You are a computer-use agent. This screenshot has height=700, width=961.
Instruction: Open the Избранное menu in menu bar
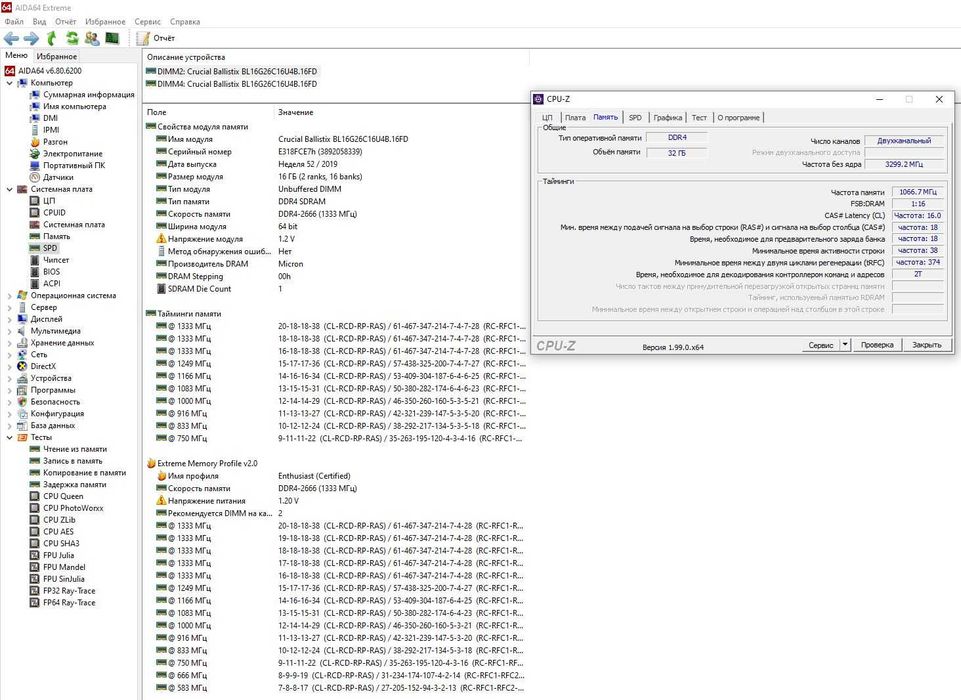105,21
